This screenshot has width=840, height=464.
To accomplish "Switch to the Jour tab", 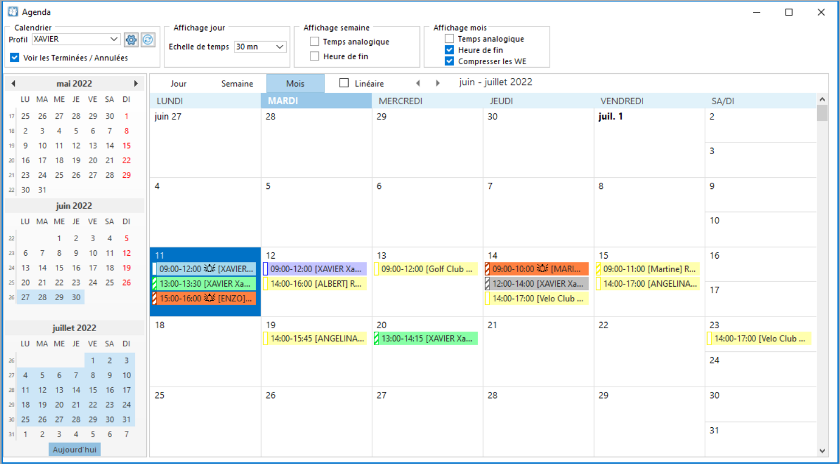I will [178, 84].
